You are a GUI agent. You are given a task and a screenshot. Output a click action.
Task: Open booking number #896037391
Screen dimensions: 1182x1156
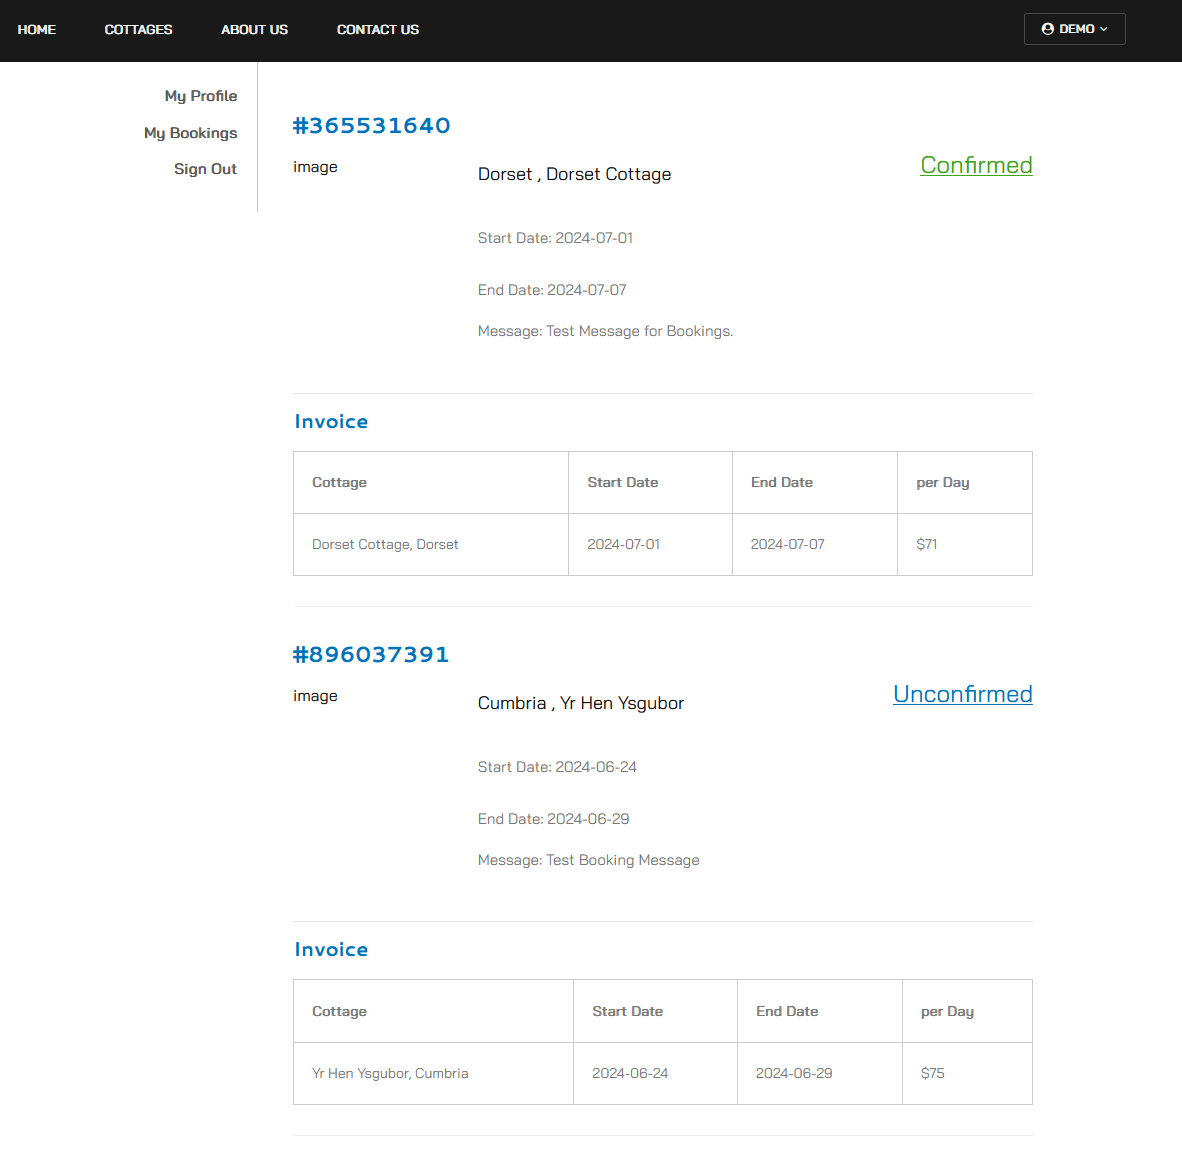[x=370, y=655]
